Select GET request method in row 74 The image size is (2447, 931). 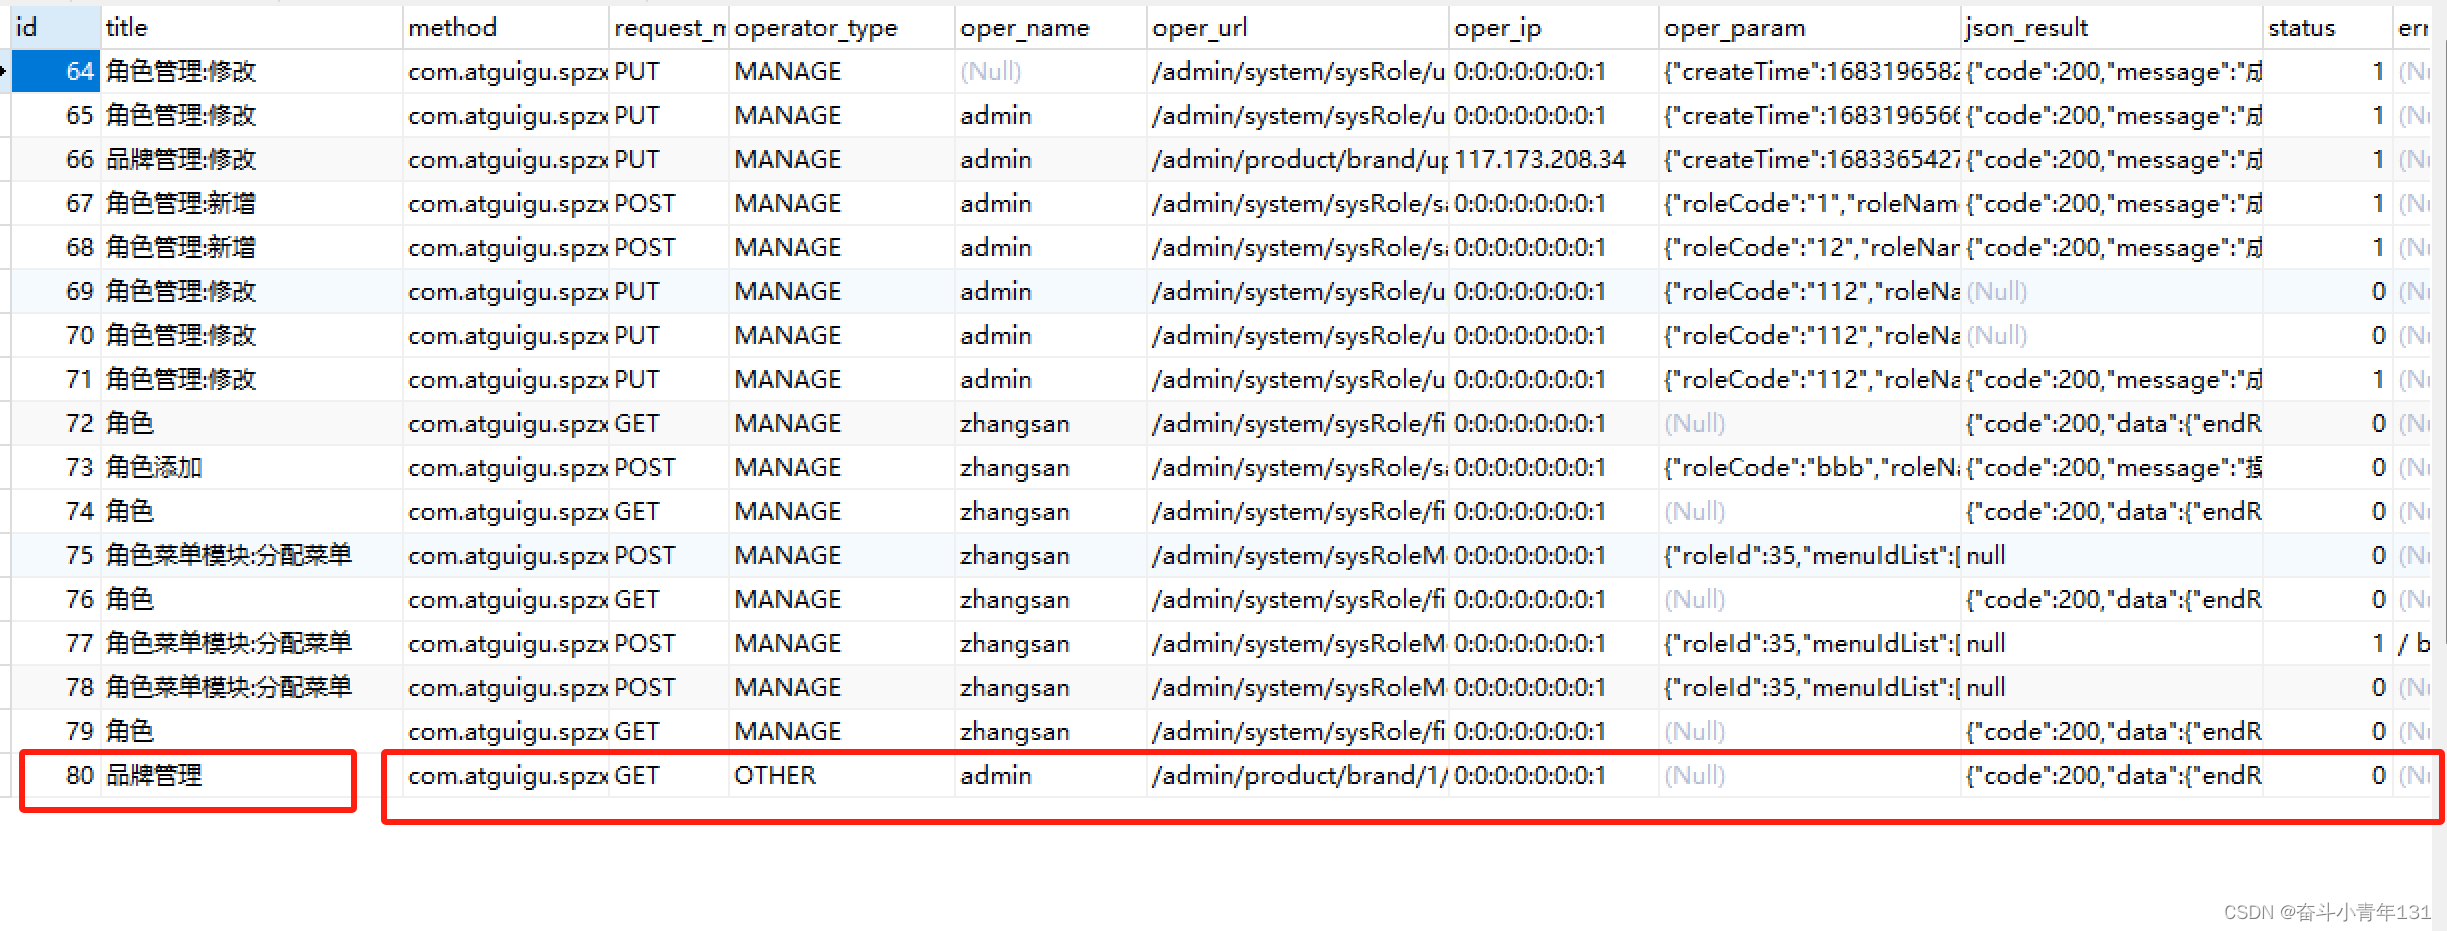[669, 512]
